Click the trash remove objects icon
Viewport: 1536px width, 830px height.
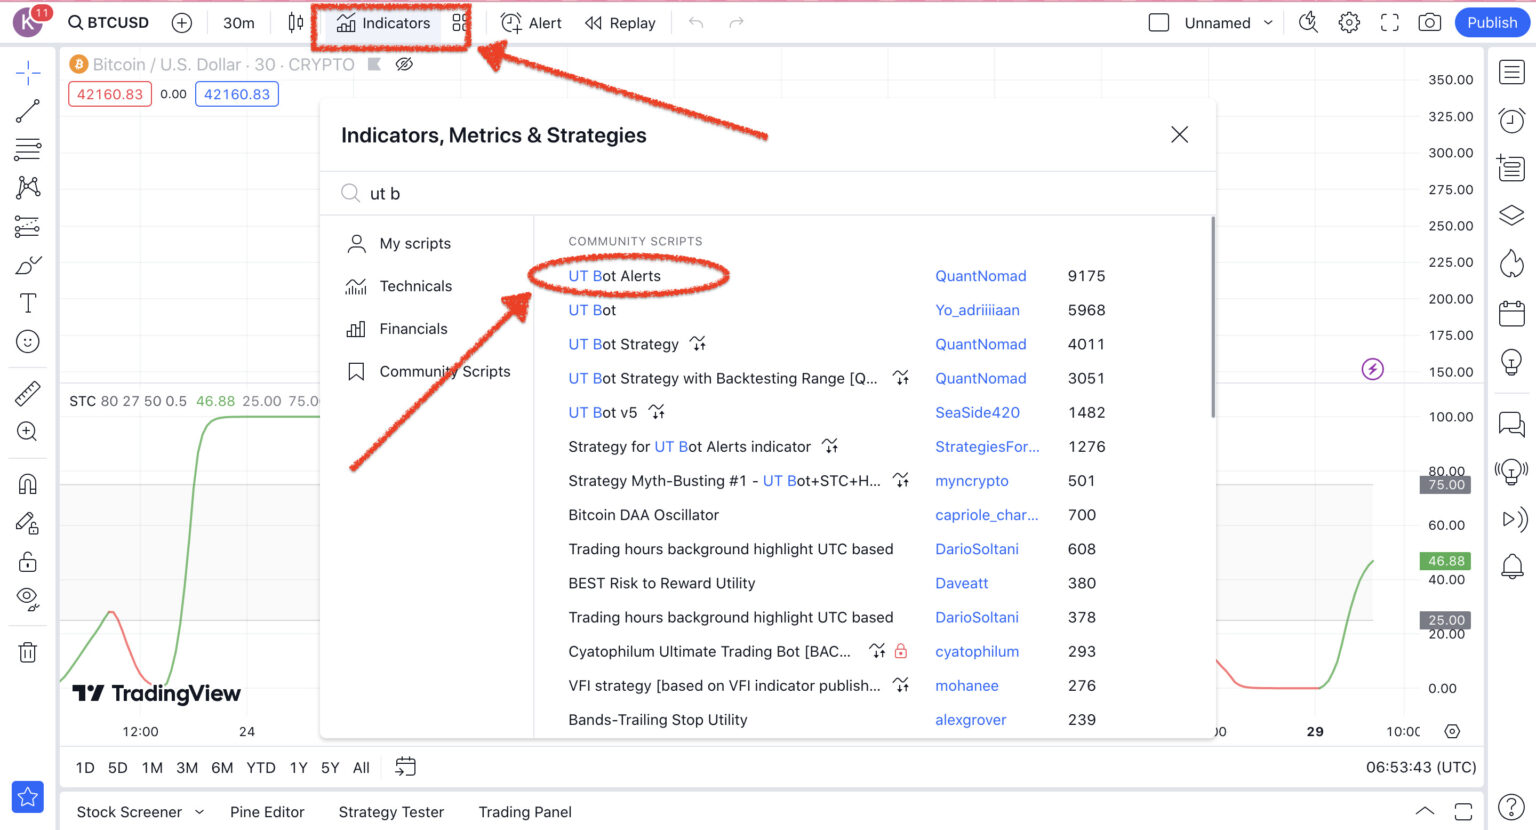(x=28, y=653)
